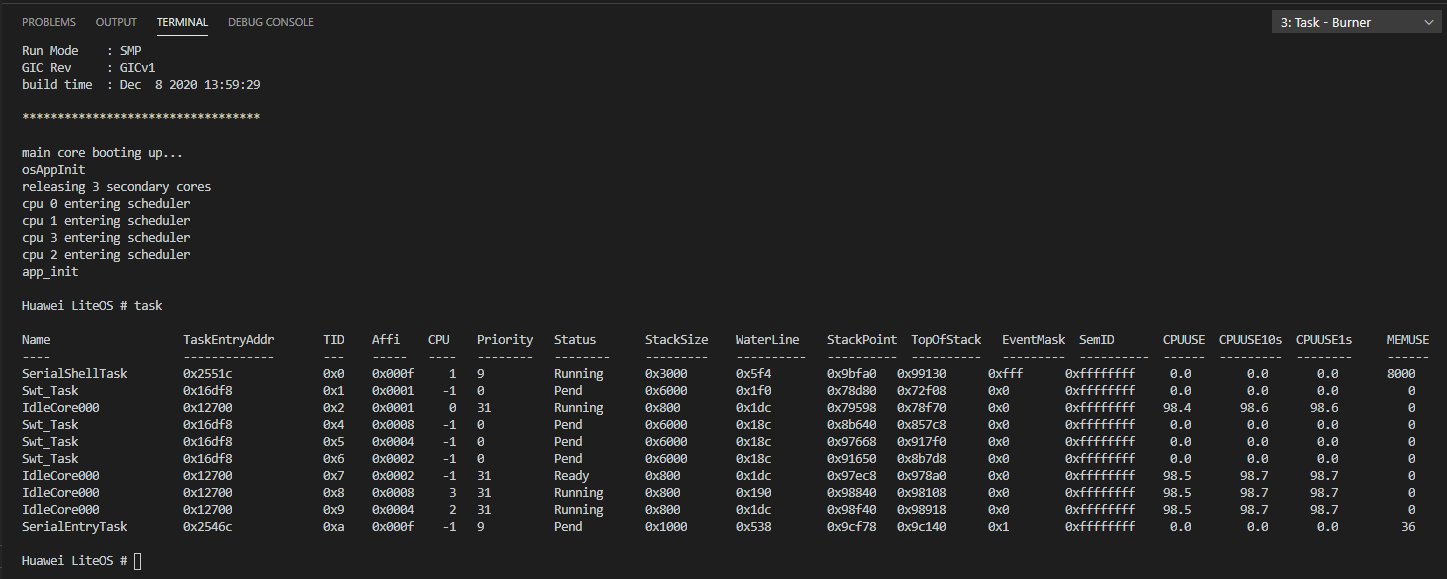
Task: Click the StackSize column header
Action: point(676,340)
